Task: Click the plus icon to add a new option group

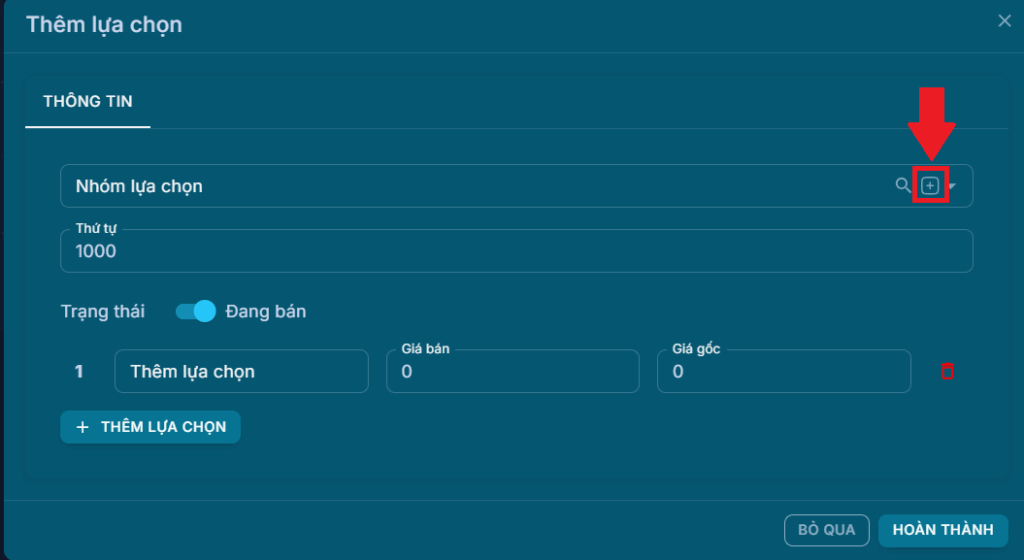Action: (930, 186)
